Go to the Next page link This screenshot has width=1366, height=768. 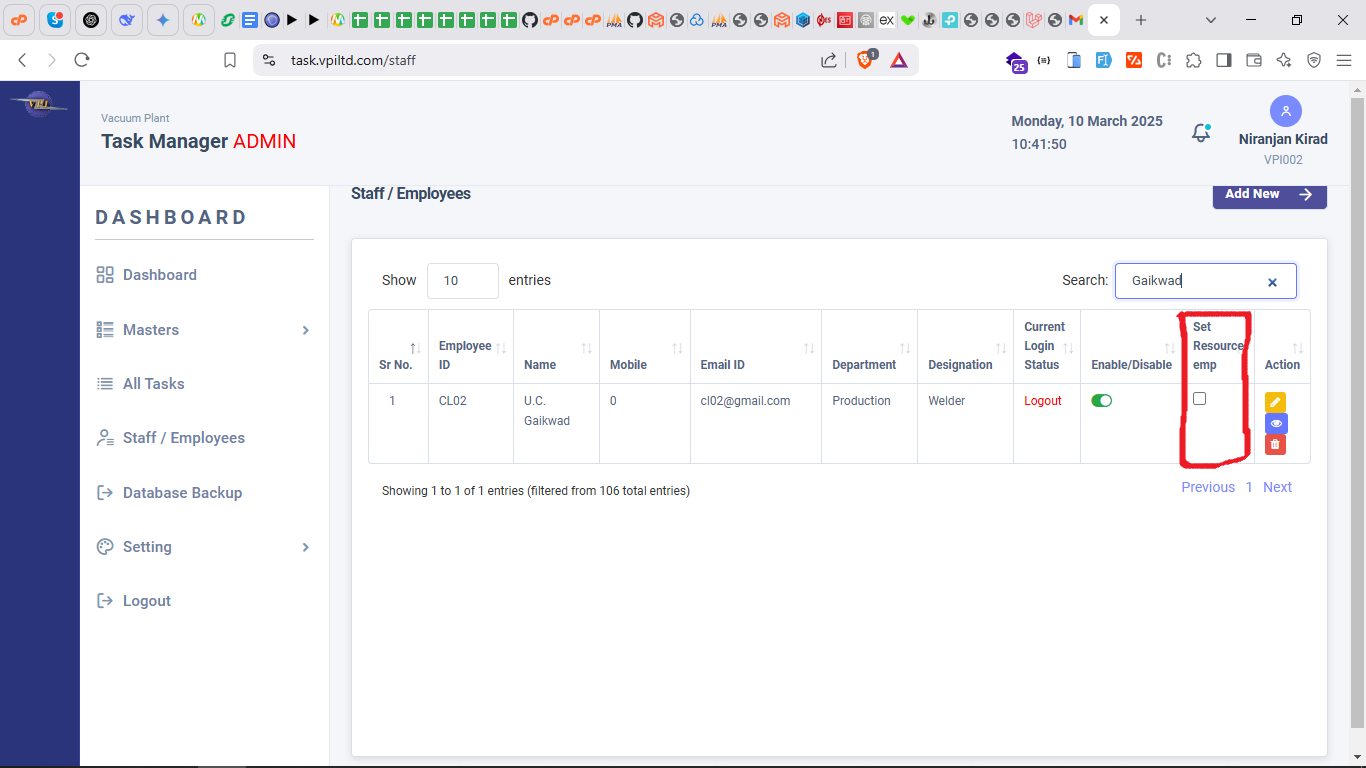point(1277,487)
